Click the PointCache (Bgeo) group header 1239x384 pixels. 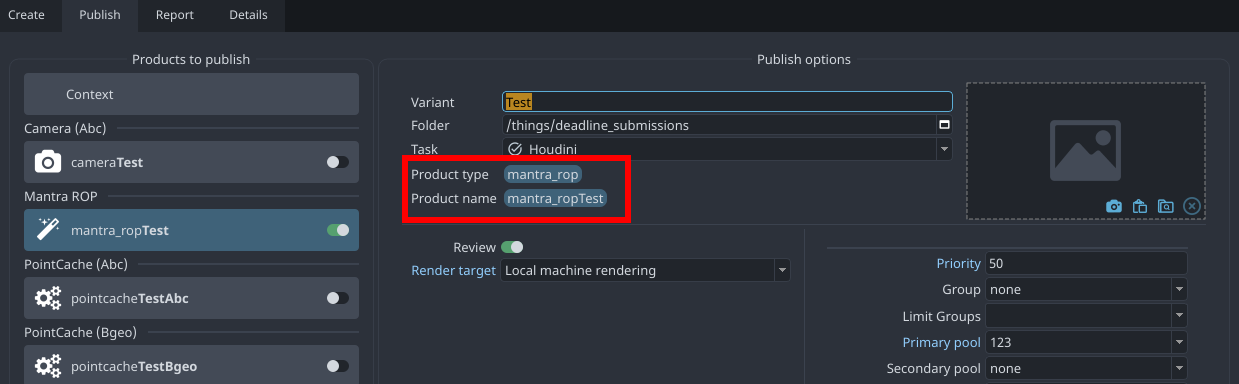(81, 332)
